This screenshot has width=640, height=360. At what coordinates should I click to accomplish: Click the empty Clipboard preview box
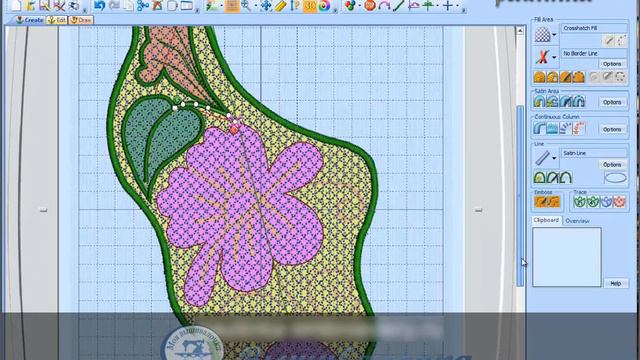[567, 257]
